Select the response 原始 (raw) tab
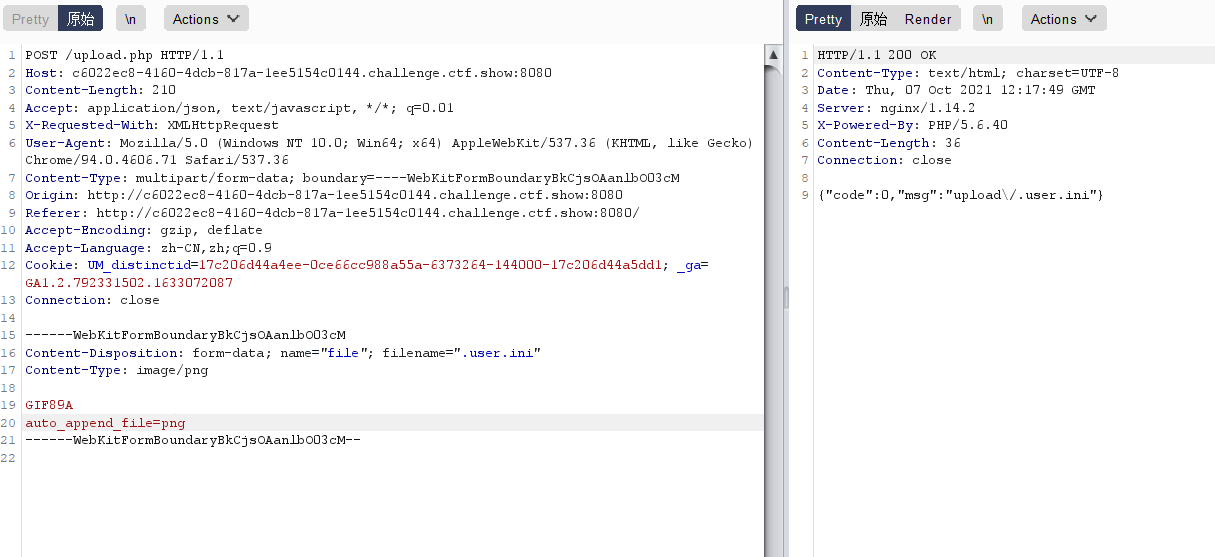 tap(873, 19)
